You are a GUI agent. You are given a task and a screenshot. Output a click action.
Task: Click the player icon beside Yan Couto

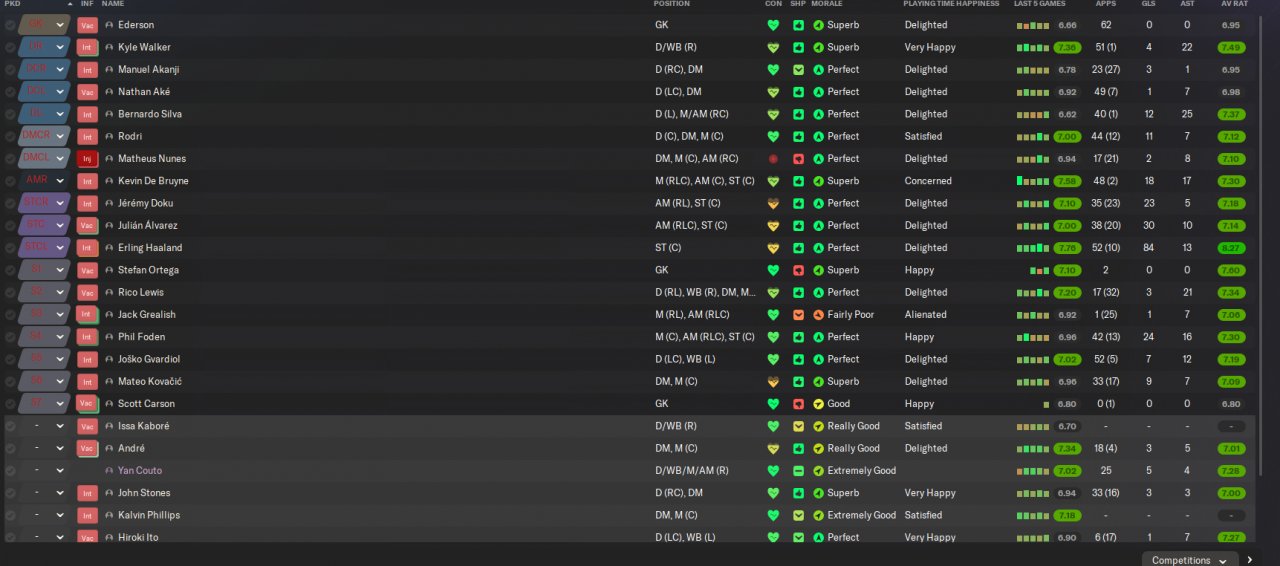109,470
